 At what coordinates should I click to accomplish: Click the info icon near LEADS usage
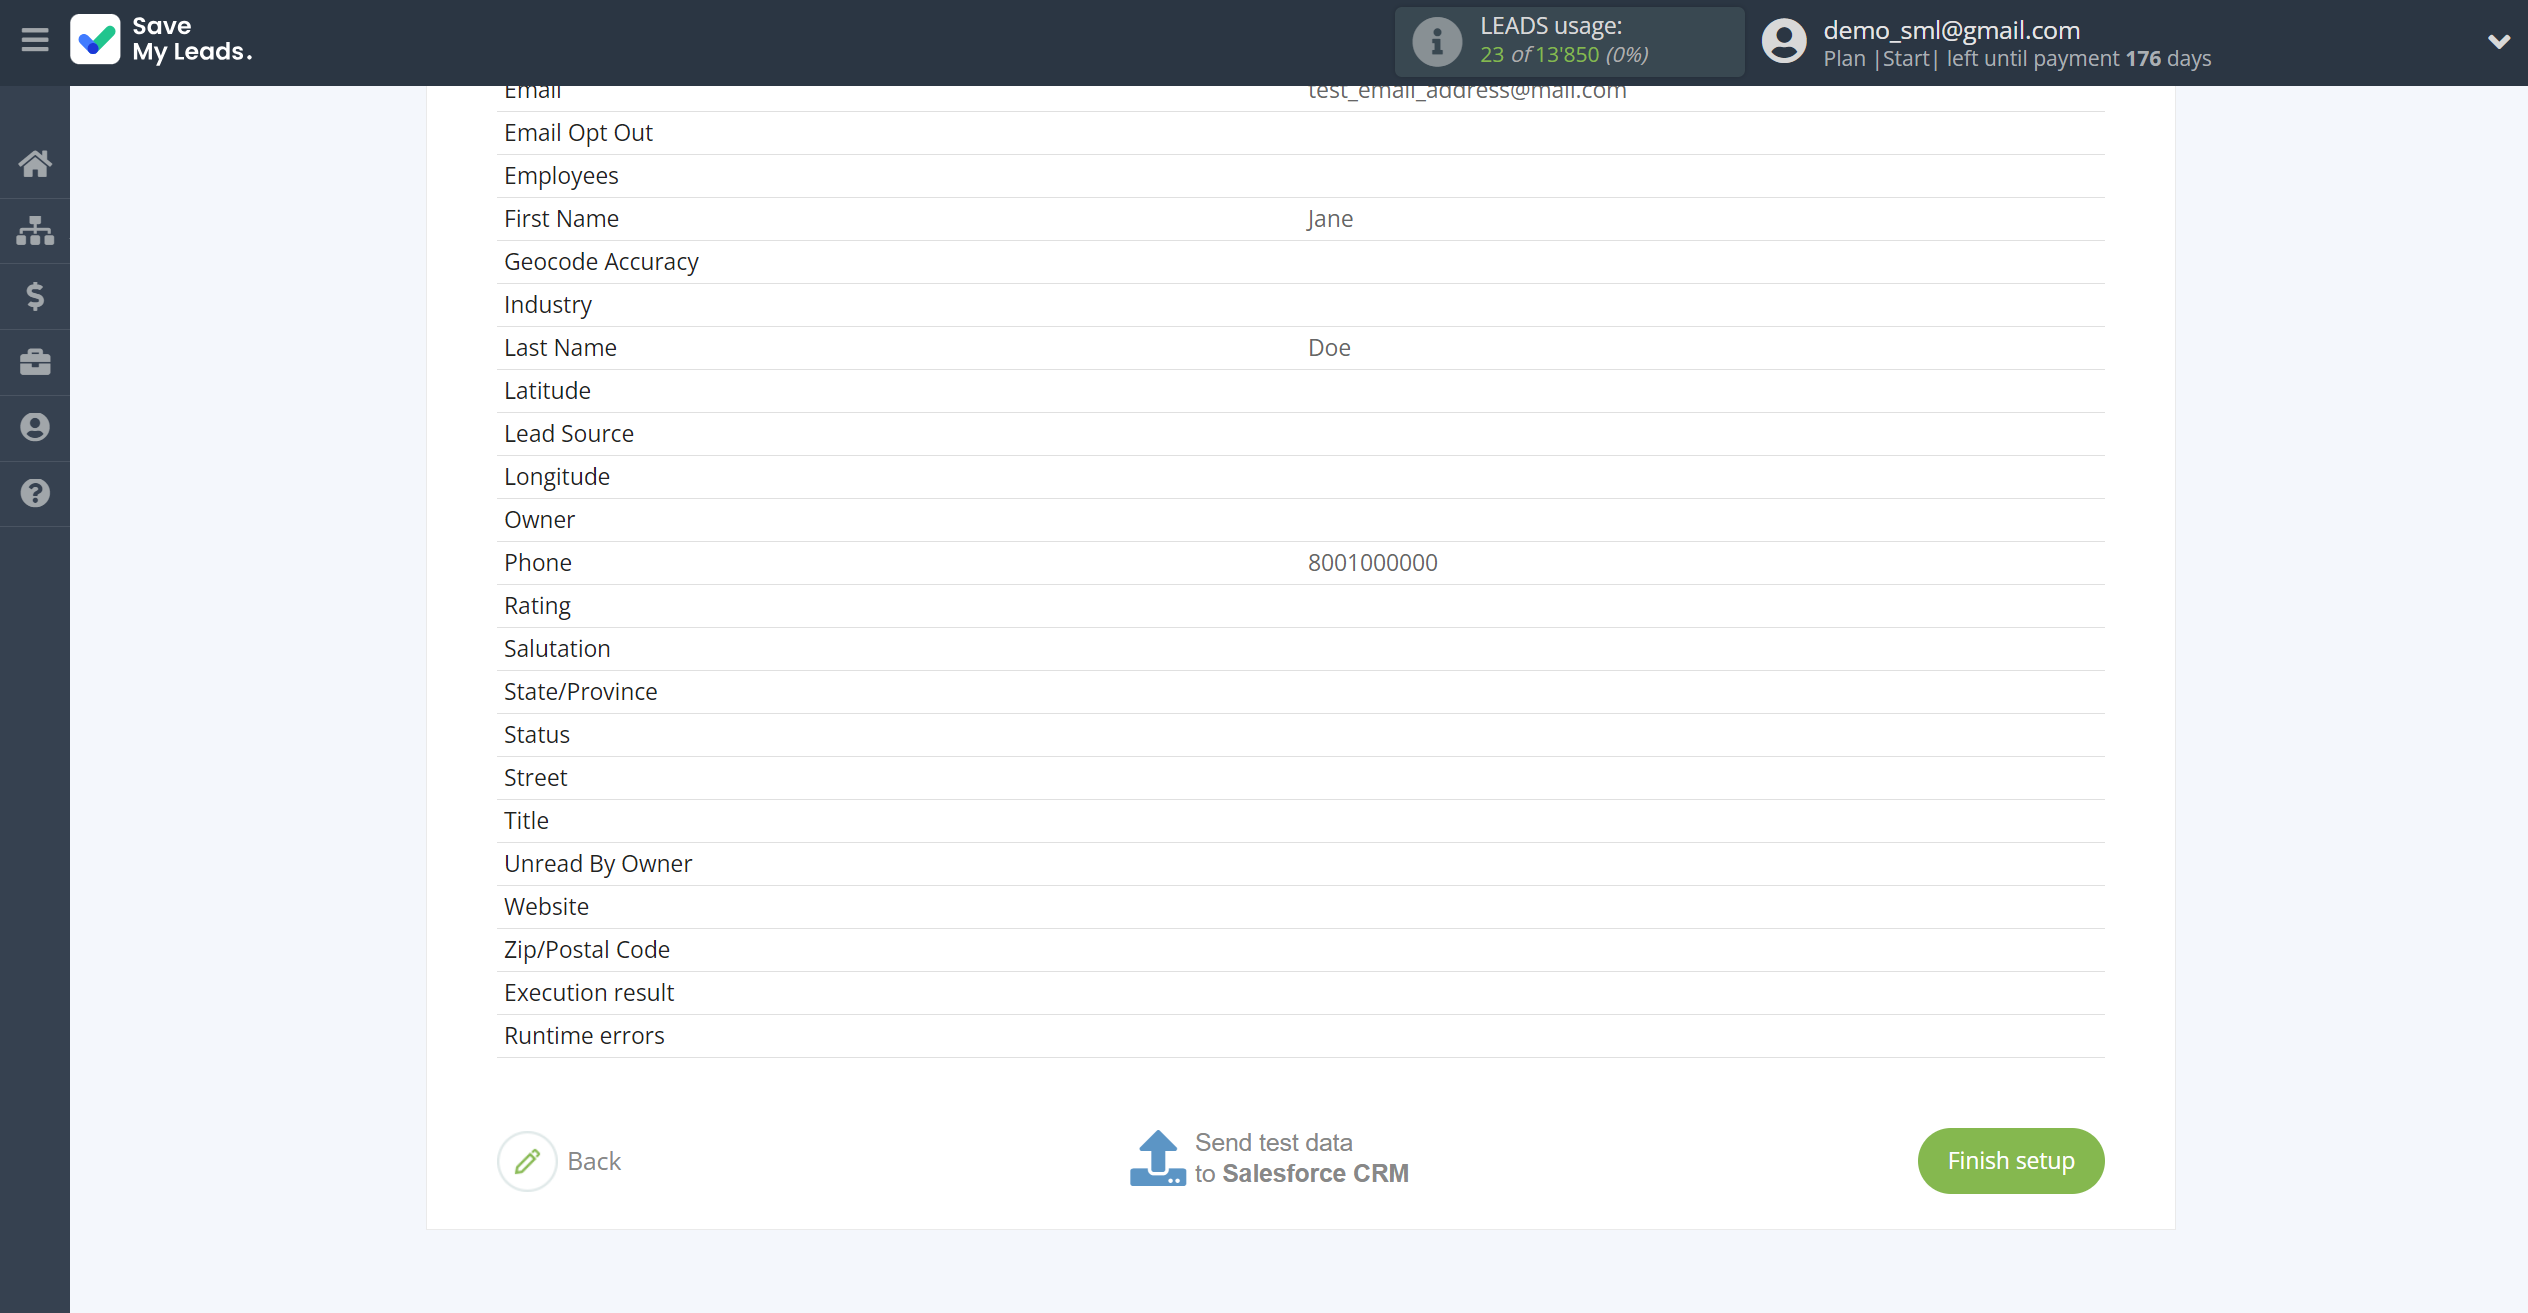coord(1433,42)
